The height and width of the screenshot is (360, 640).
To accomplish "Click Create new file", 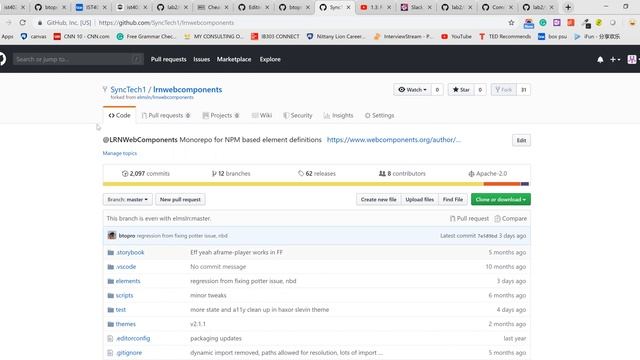I will pos(378,200).
